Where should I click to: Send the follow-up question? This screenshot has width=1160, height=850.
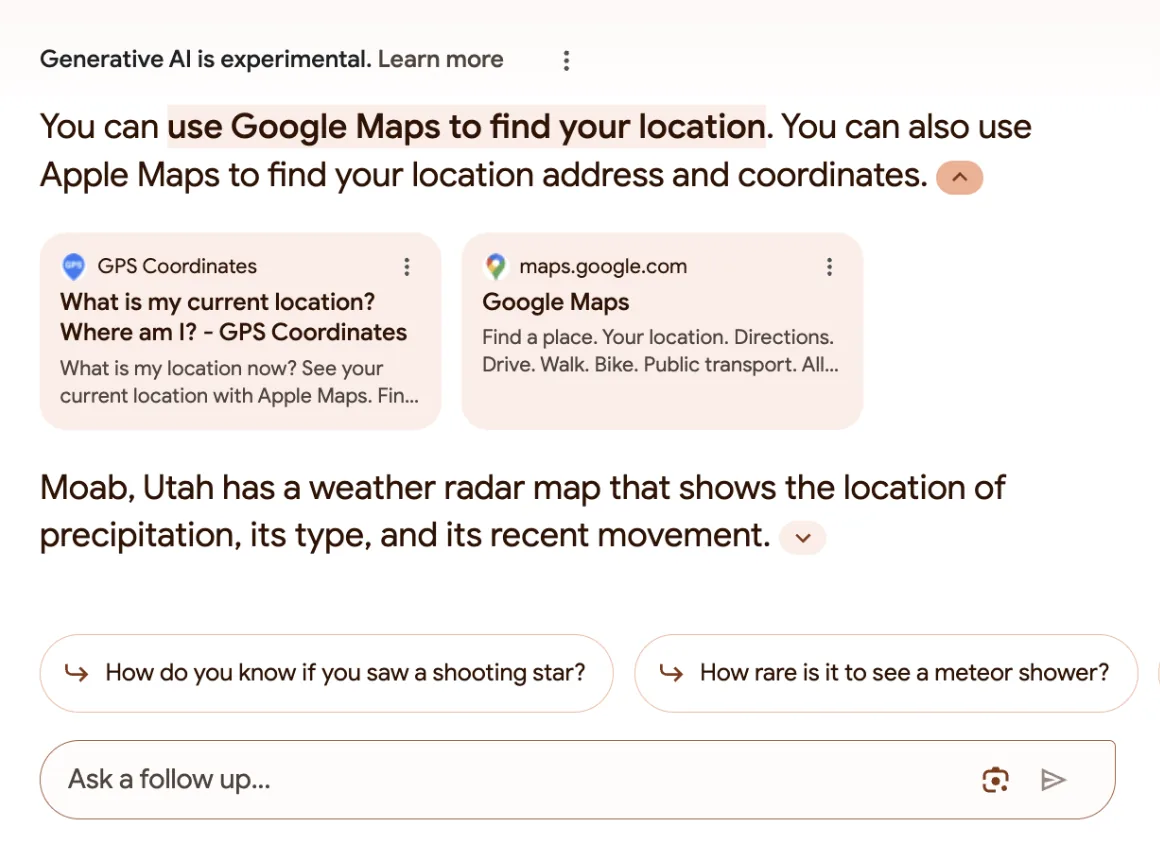1053,780
